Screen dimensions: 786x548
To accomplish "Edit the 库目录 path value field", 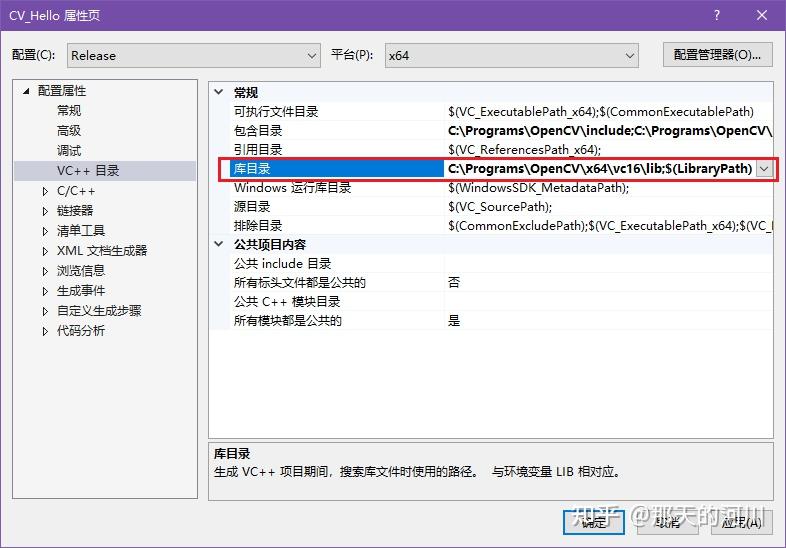I will coord(600,168).
